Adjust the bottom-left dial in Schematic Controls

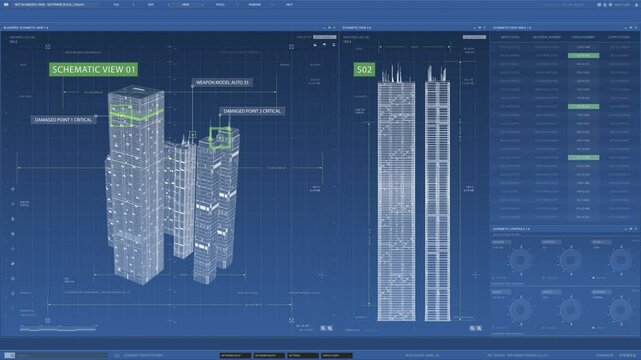[520, 310]
